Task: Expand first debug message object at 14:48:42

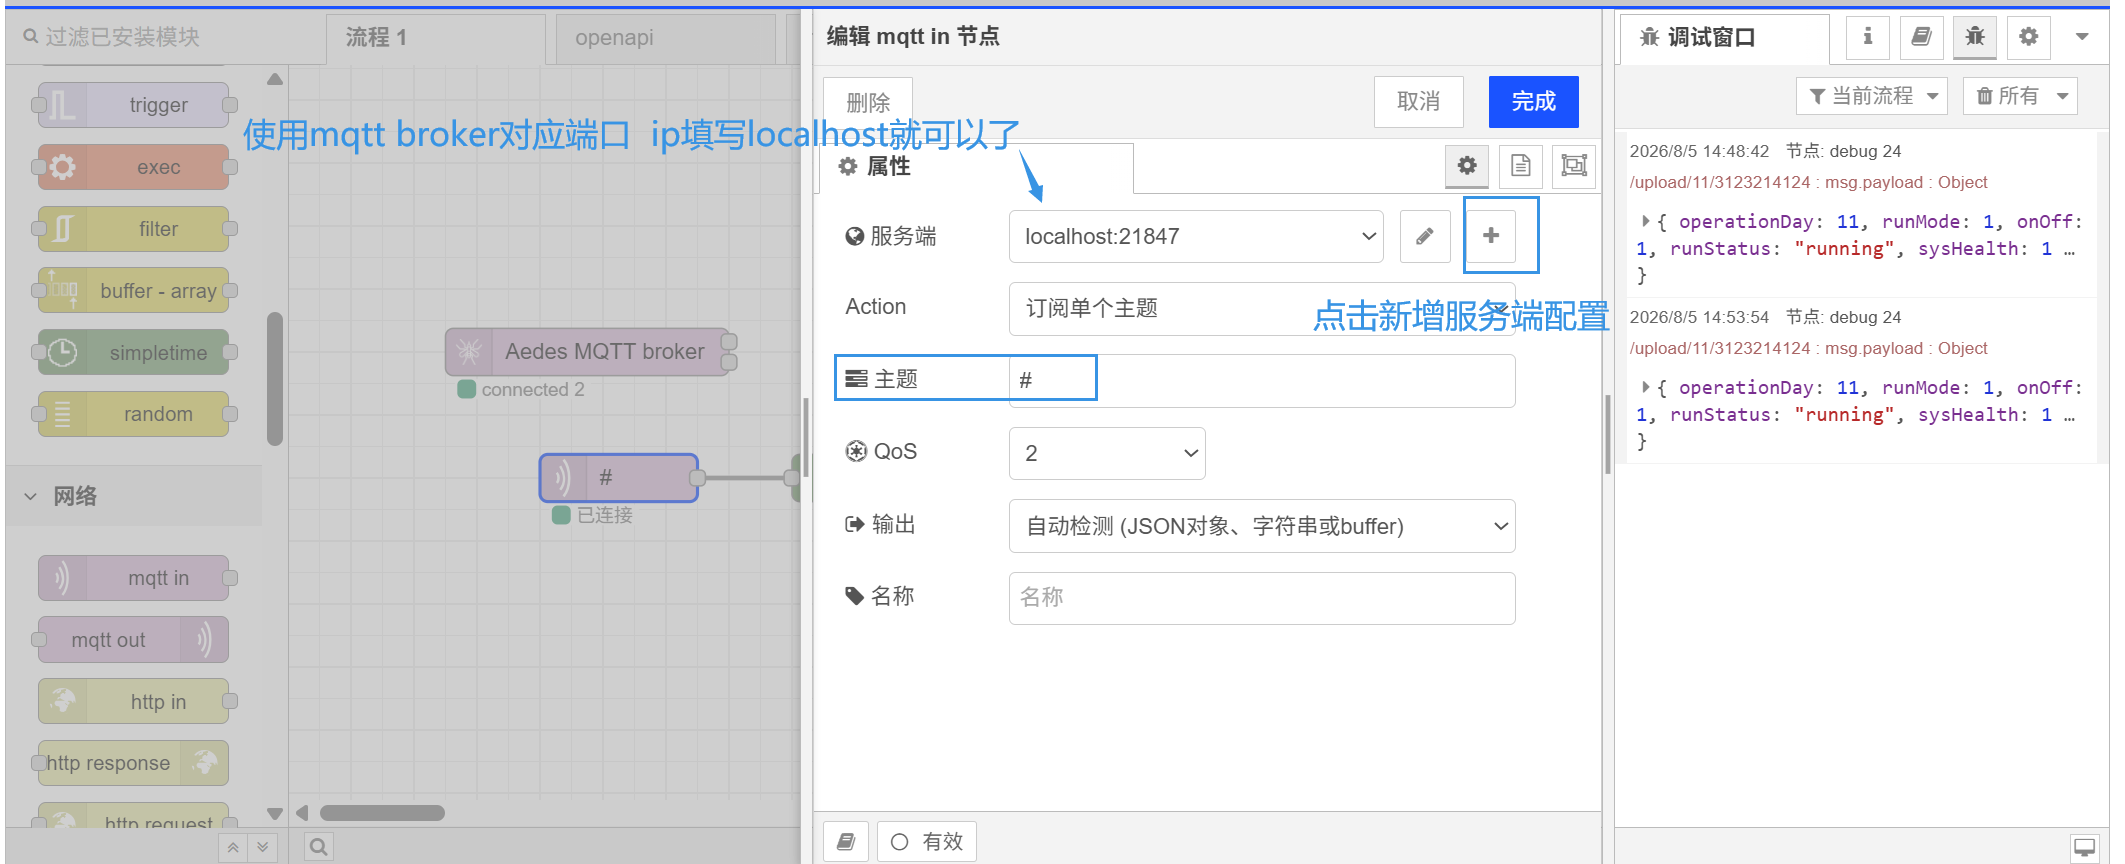Action: click(x=1646, y=221)
